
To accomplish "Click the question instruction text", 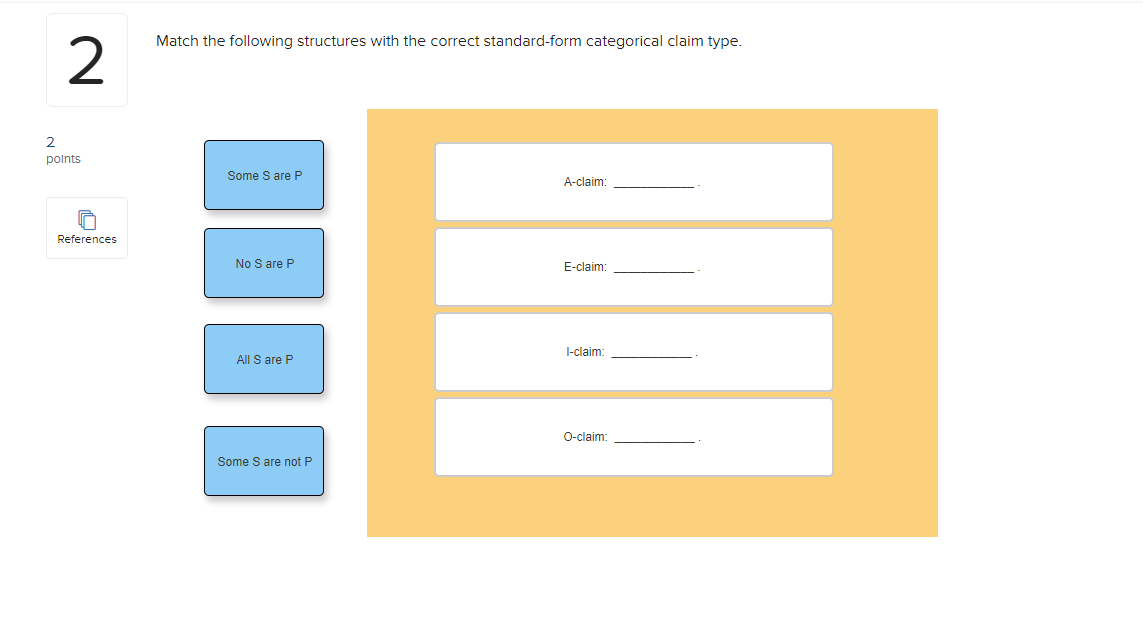I will [449, 41].
